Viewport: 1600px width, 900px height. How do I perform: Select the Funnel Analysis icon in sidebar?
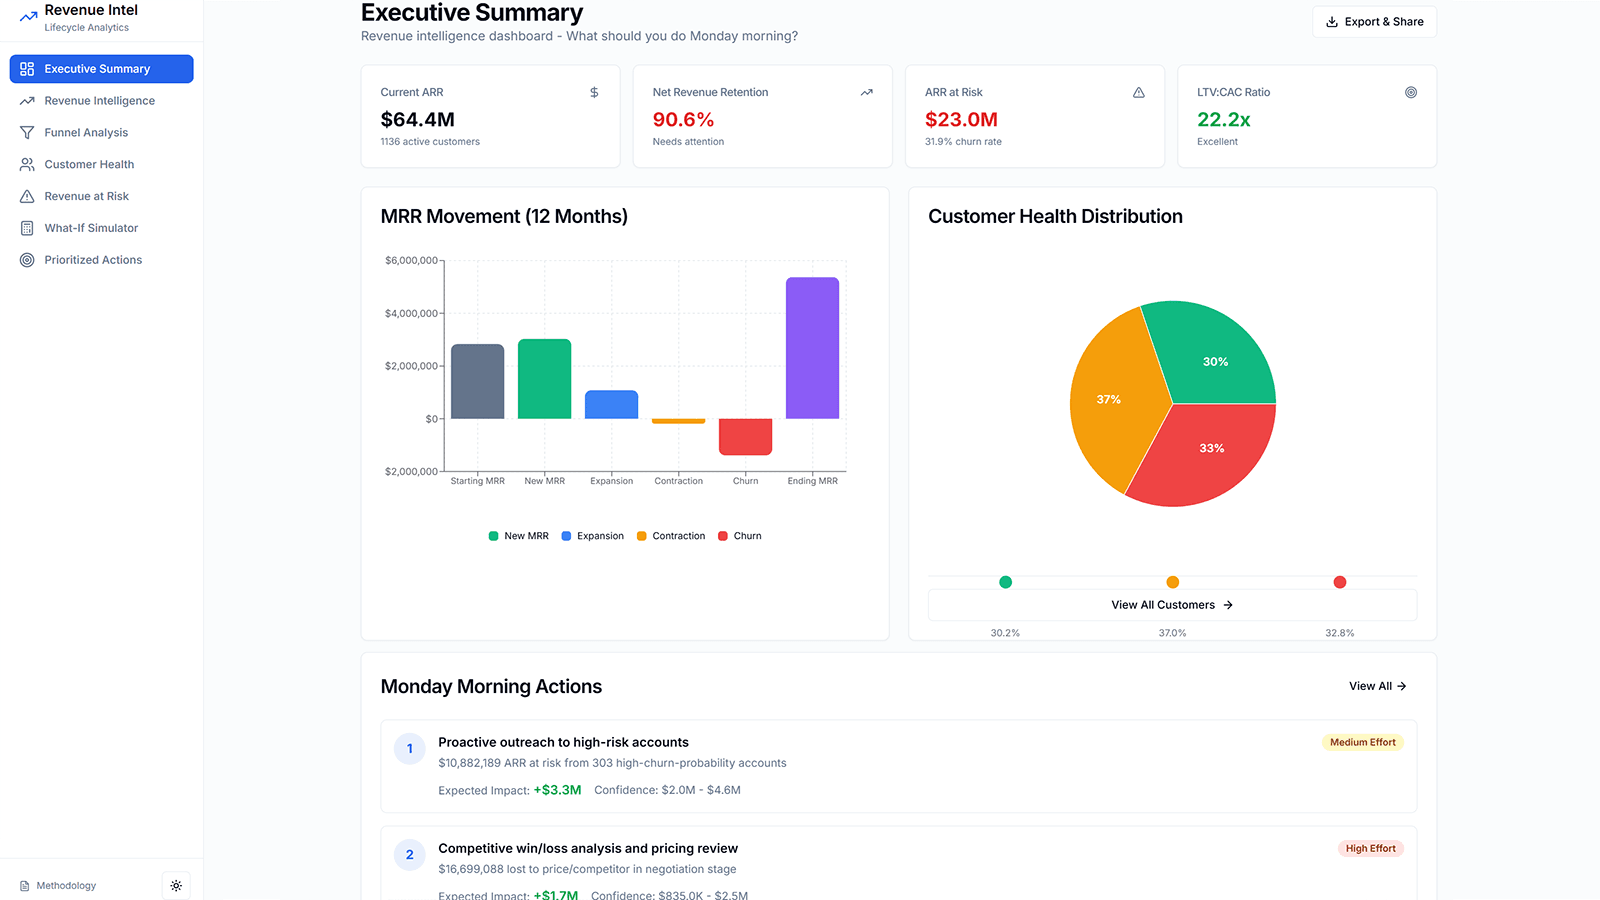tap(27, 132)
